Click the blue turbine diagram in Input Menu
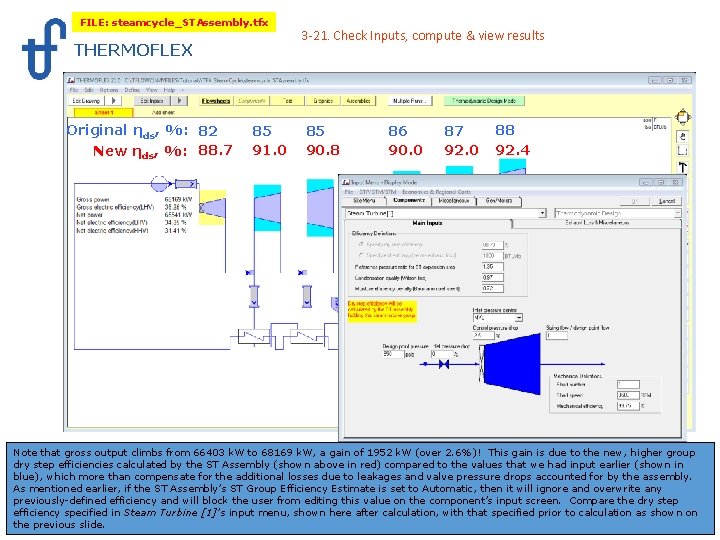This screenshot has width=720, height=540. tap(512, 364)
